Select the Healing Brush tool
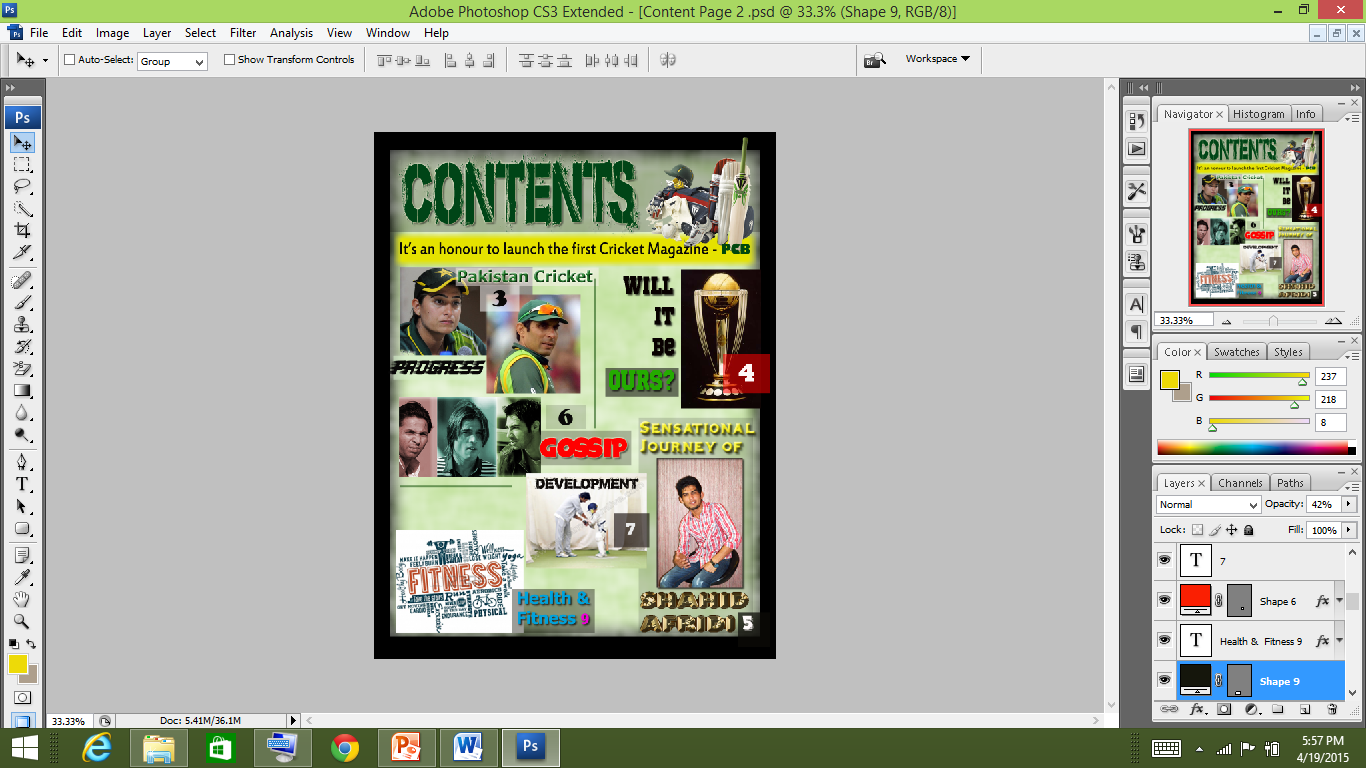 22,281
